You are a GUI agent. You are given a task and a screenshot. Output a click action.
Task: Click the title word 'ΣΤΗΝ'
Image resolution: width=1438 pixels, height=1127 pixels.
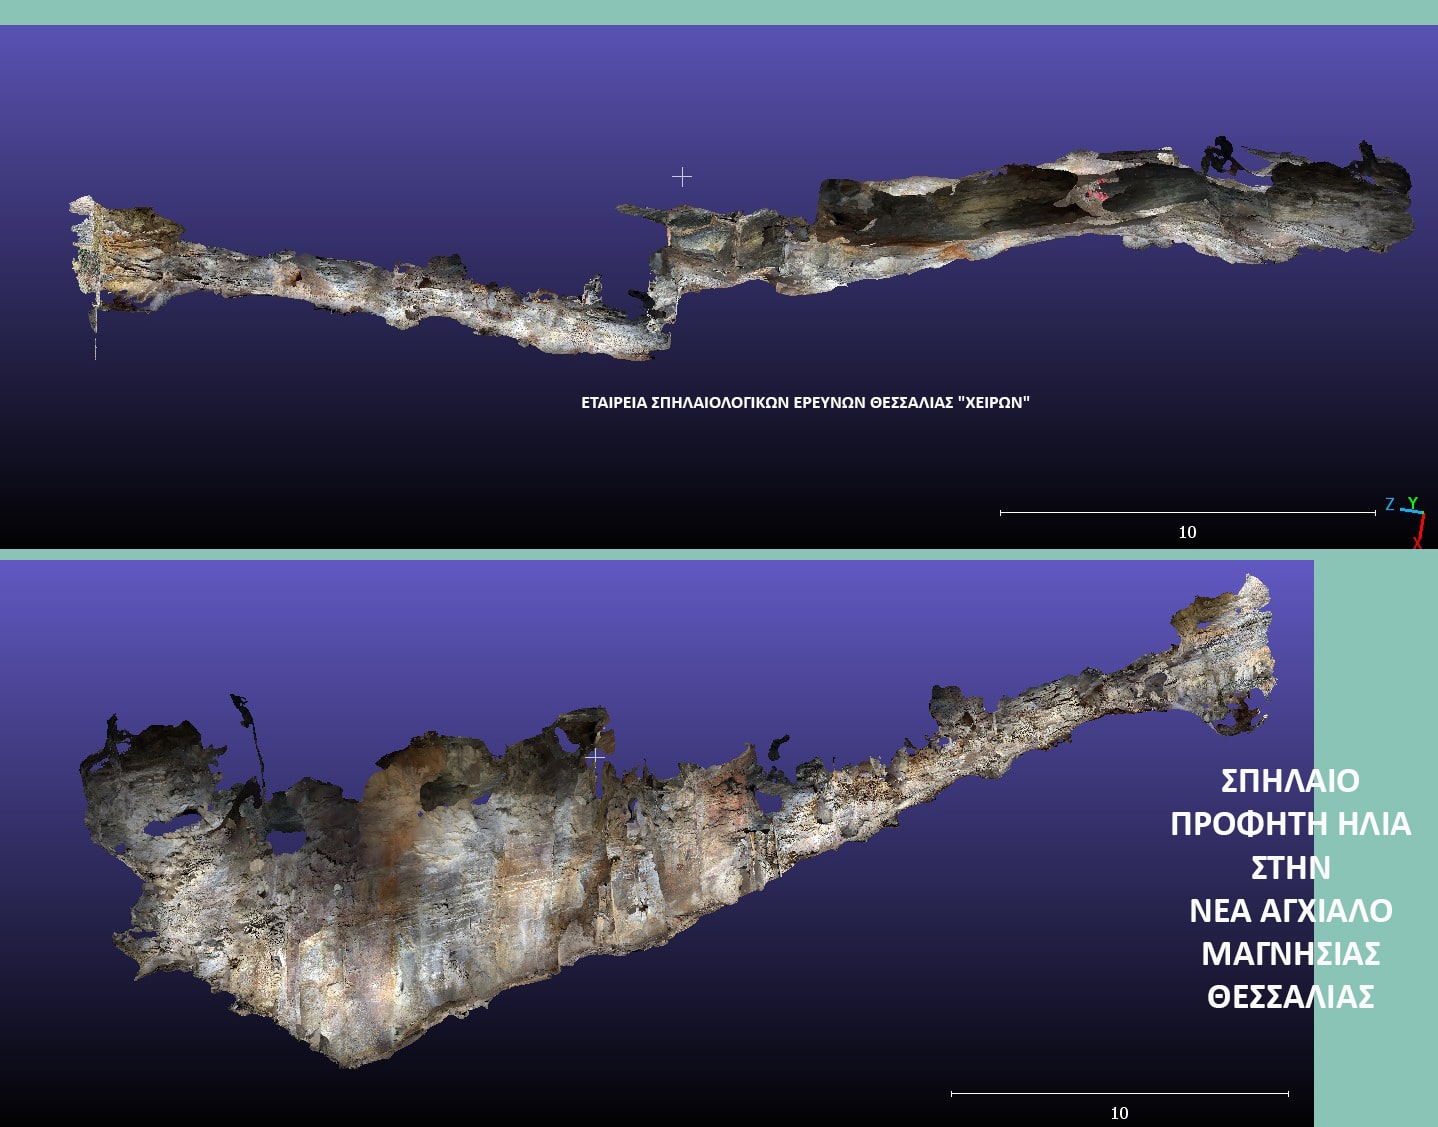pyautogui.click(x=1290, y=867)
